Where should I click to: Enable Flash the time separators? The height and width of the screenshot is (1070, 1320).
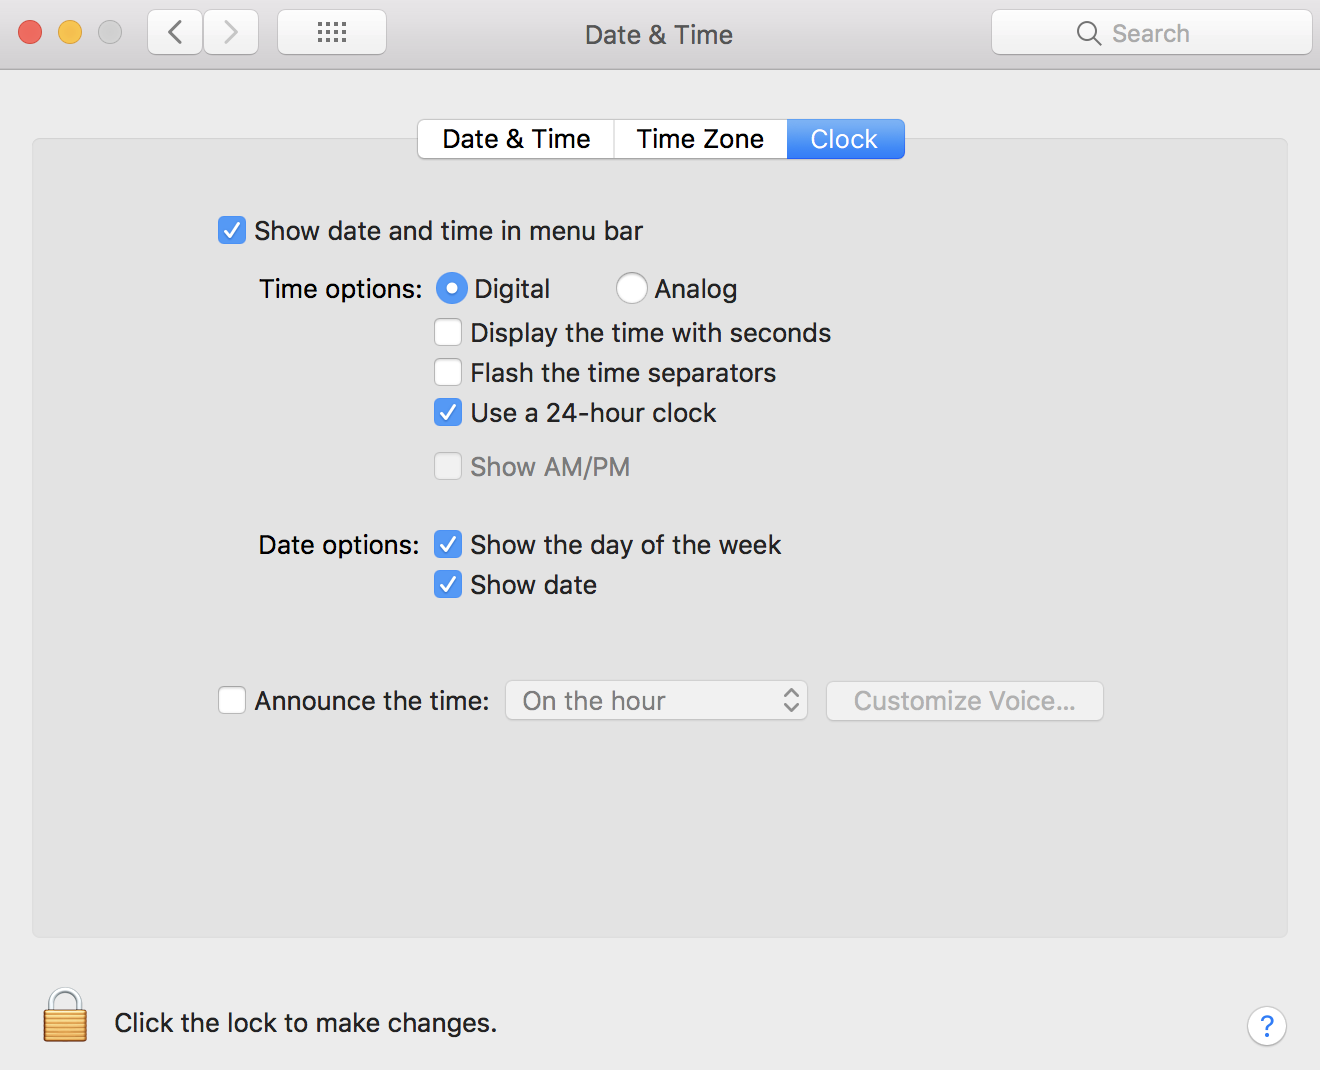448,373
